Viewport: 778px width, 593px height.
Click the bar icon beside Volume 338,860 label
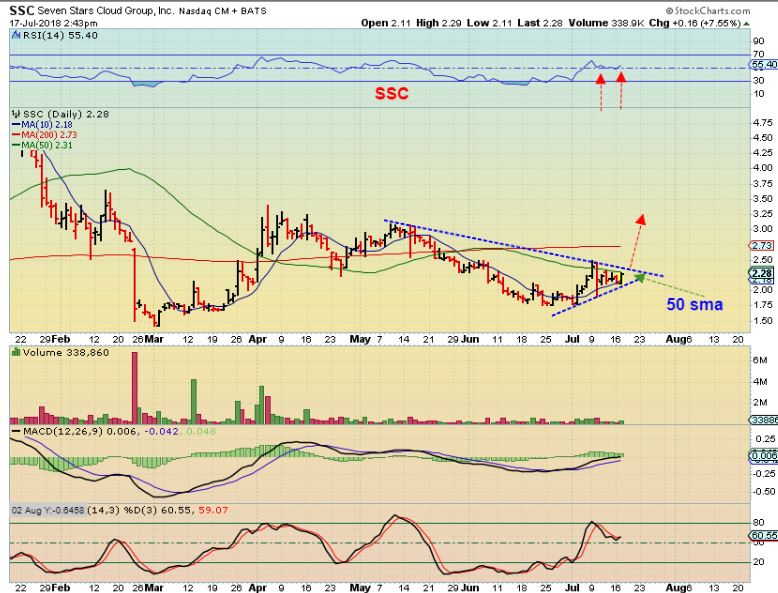[x=16, y=352]
